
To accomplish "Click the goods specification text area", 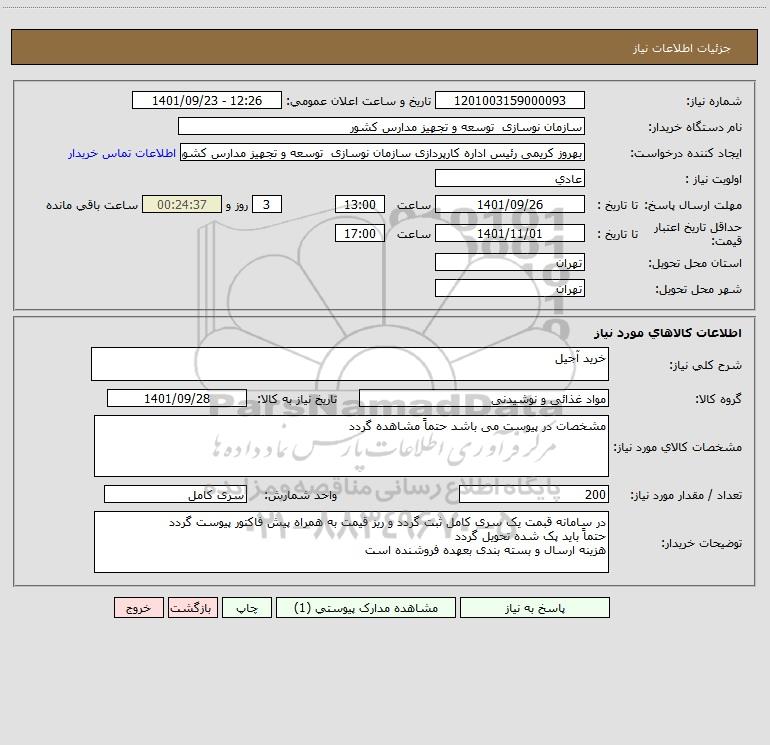I will (351, 446).
